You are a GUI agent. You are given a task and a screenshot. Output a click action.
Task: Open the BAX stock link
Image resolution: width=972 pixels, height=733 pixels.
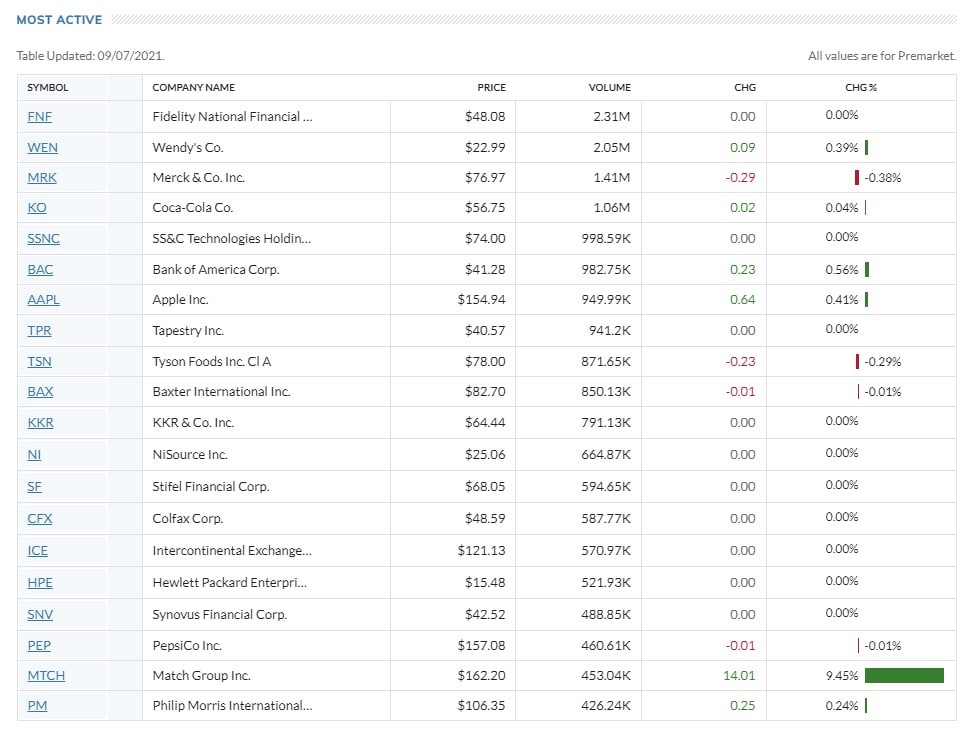coord(40,392)
